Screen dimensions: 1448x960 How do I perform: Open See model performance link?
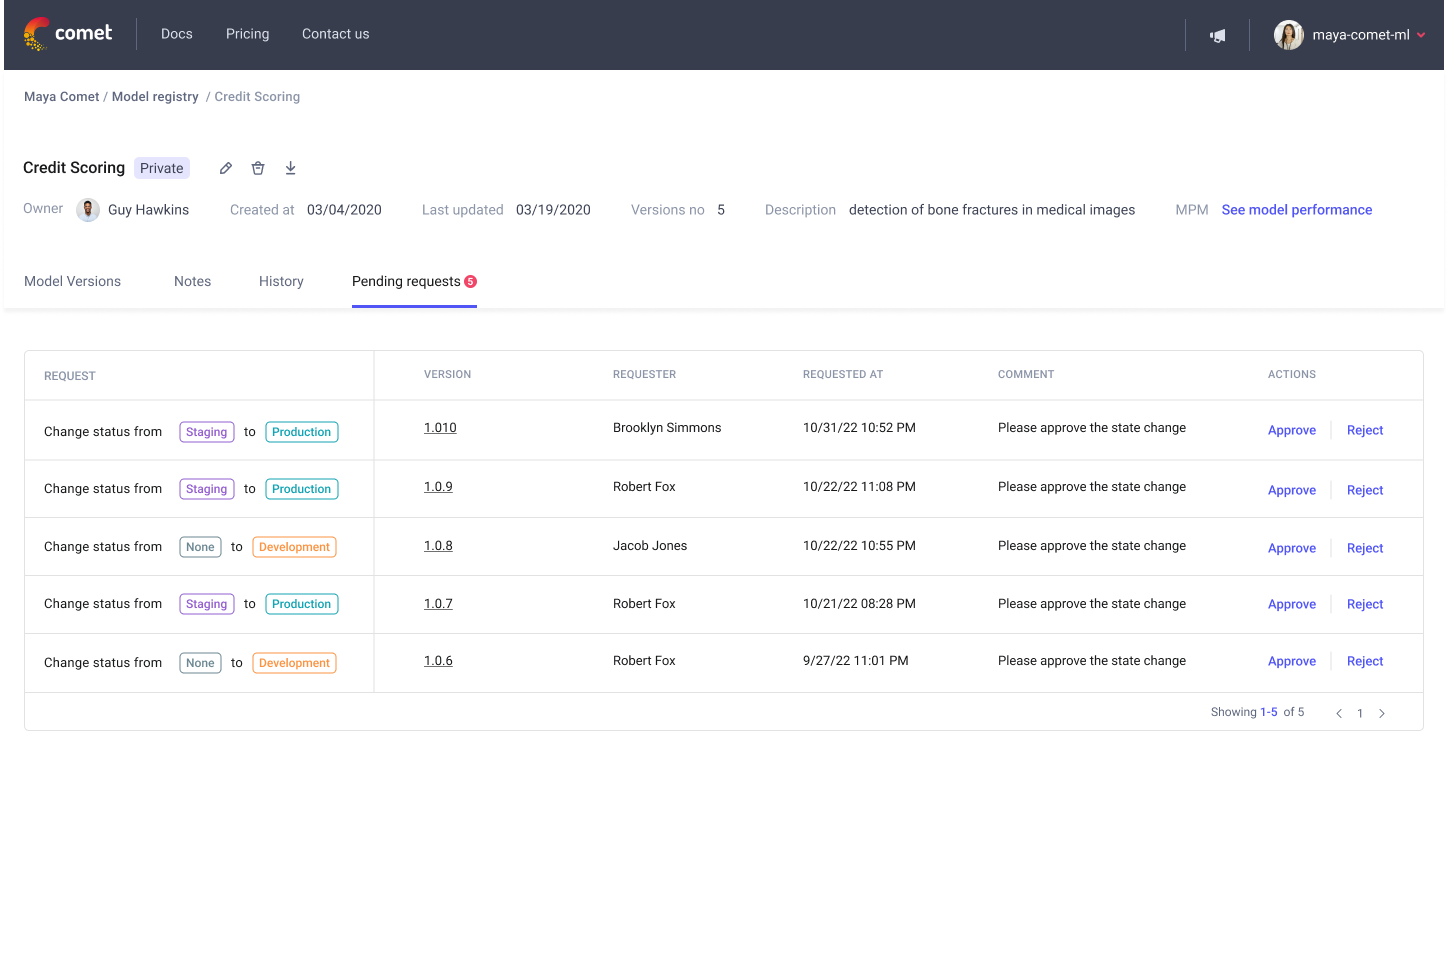click(1297, 209)
